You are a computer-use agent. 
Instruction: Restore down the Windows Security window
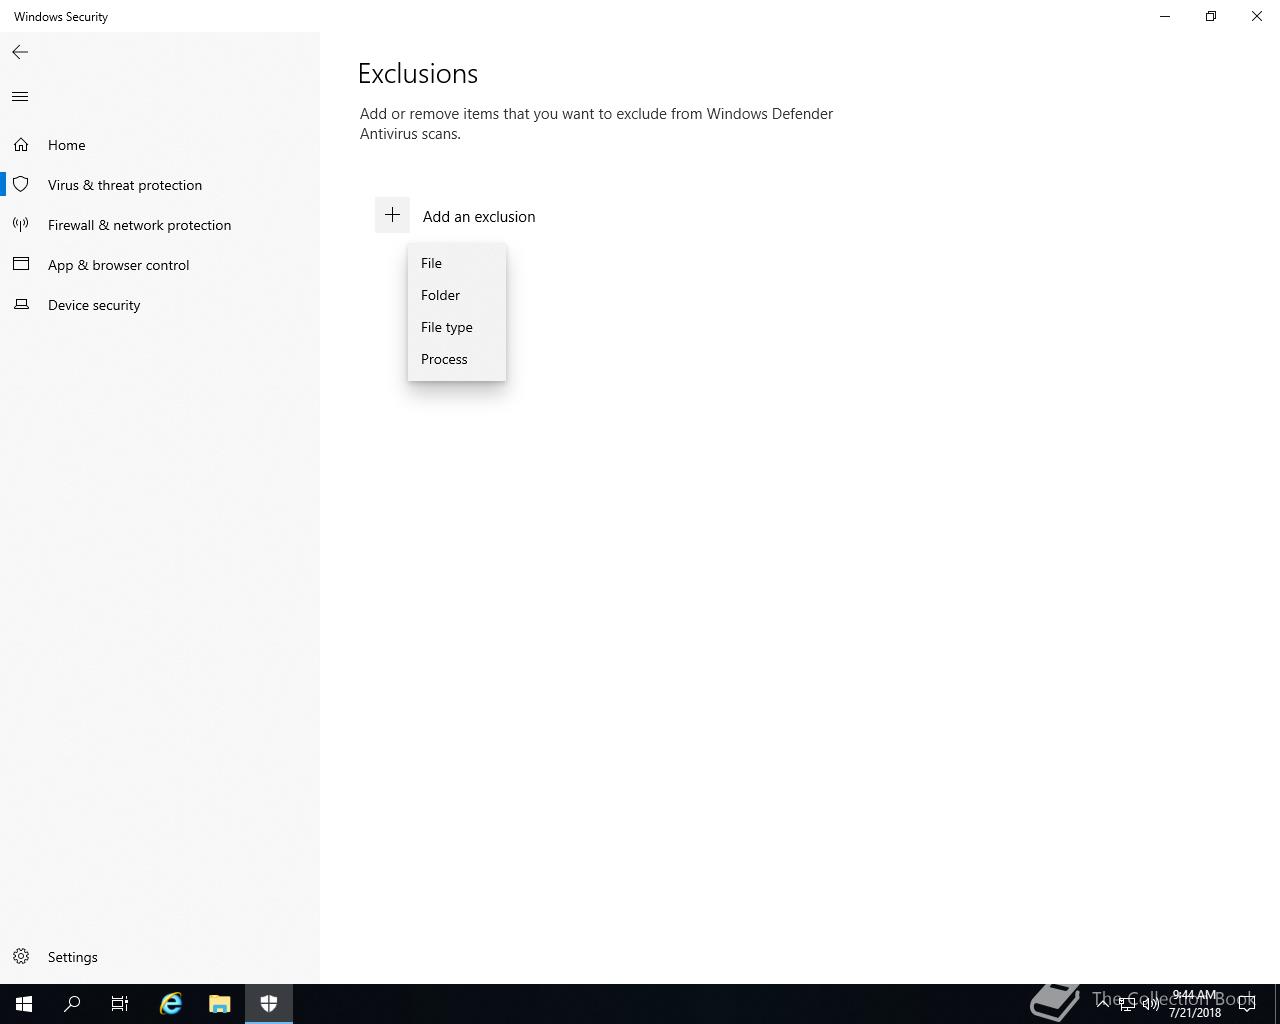pos(1211,16)
